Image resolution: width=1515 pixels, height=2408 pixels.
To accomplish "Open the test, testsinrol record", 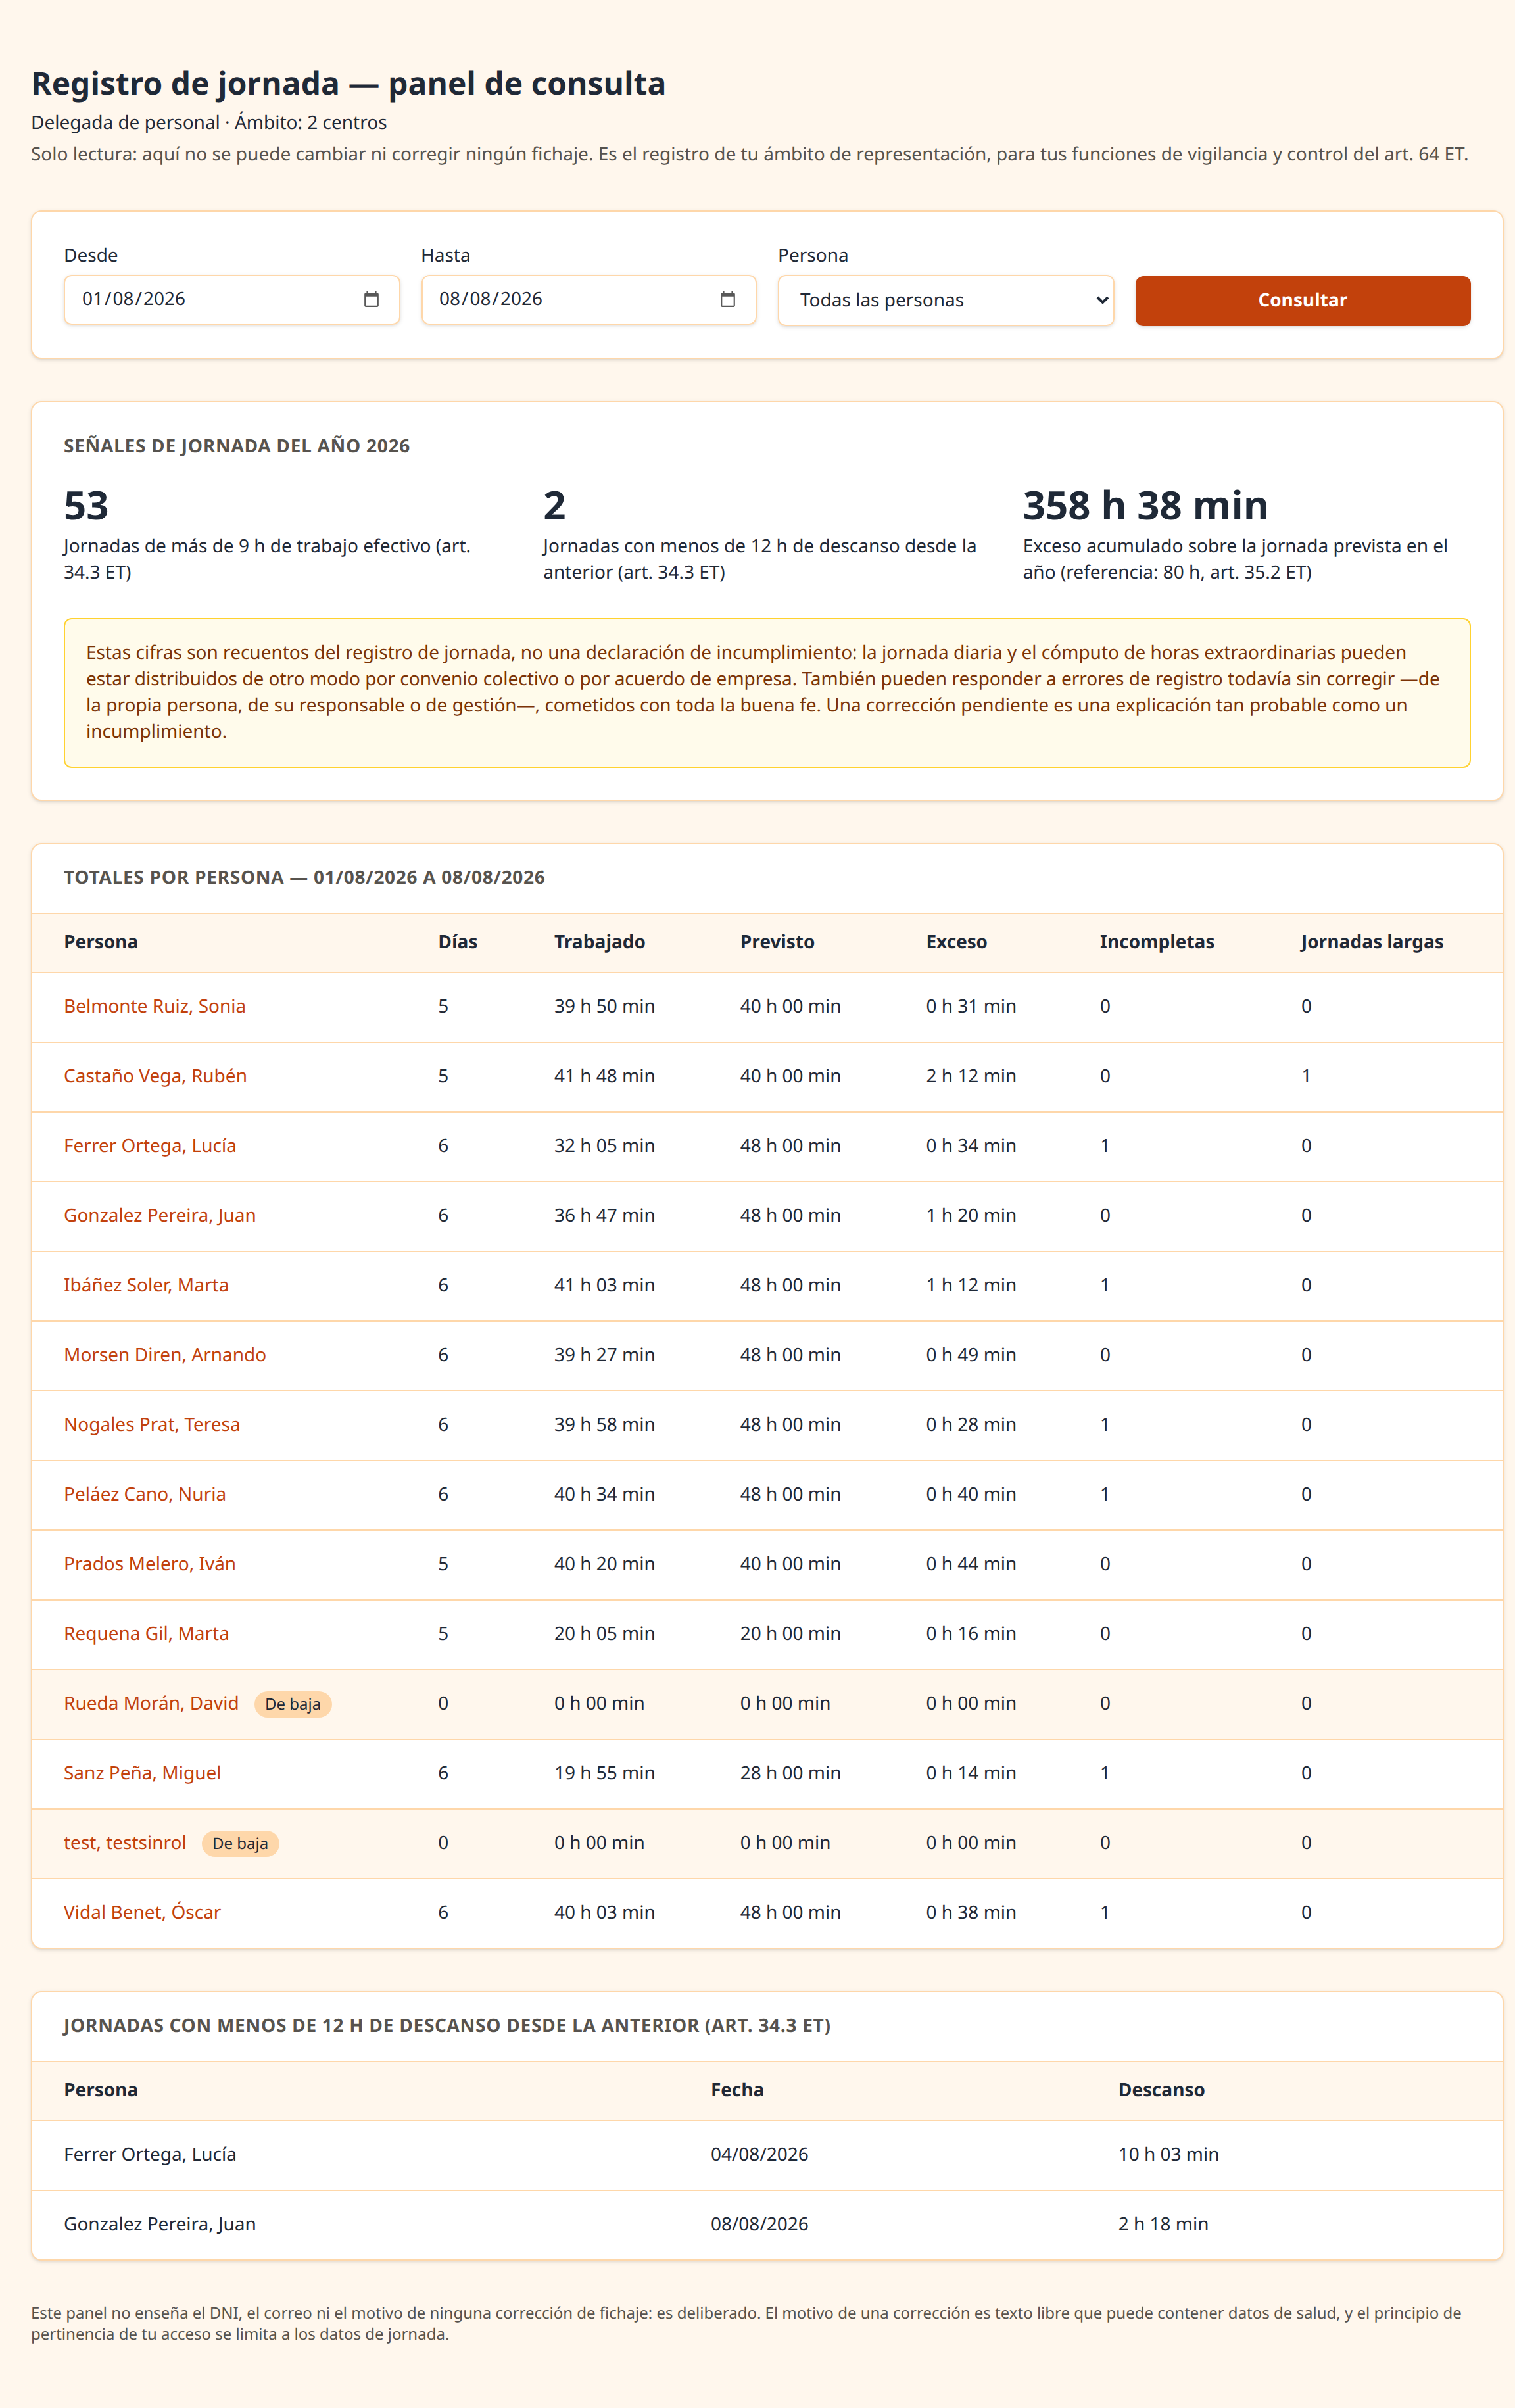I will click(x=125, y=1842).
